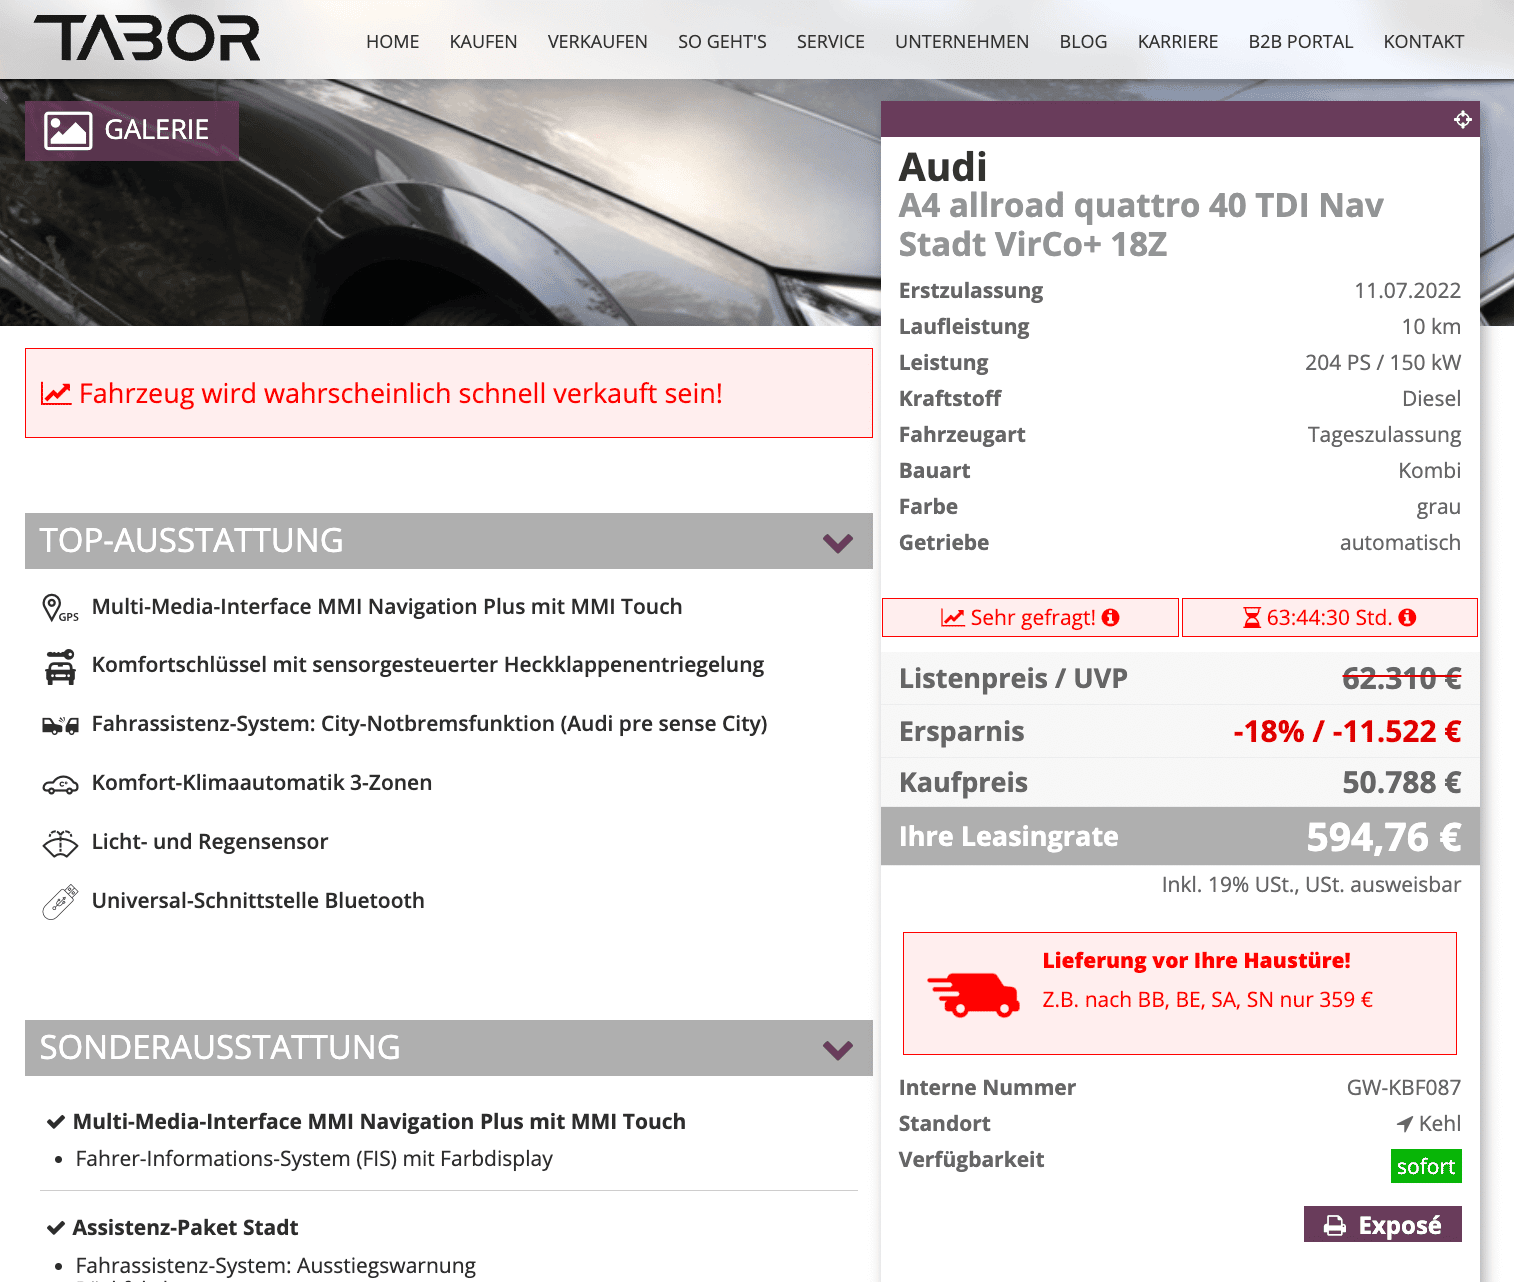The image size is (1514, 1282).
Task: Click the chart icon in red sales alert
Action: tap(56, 394)
